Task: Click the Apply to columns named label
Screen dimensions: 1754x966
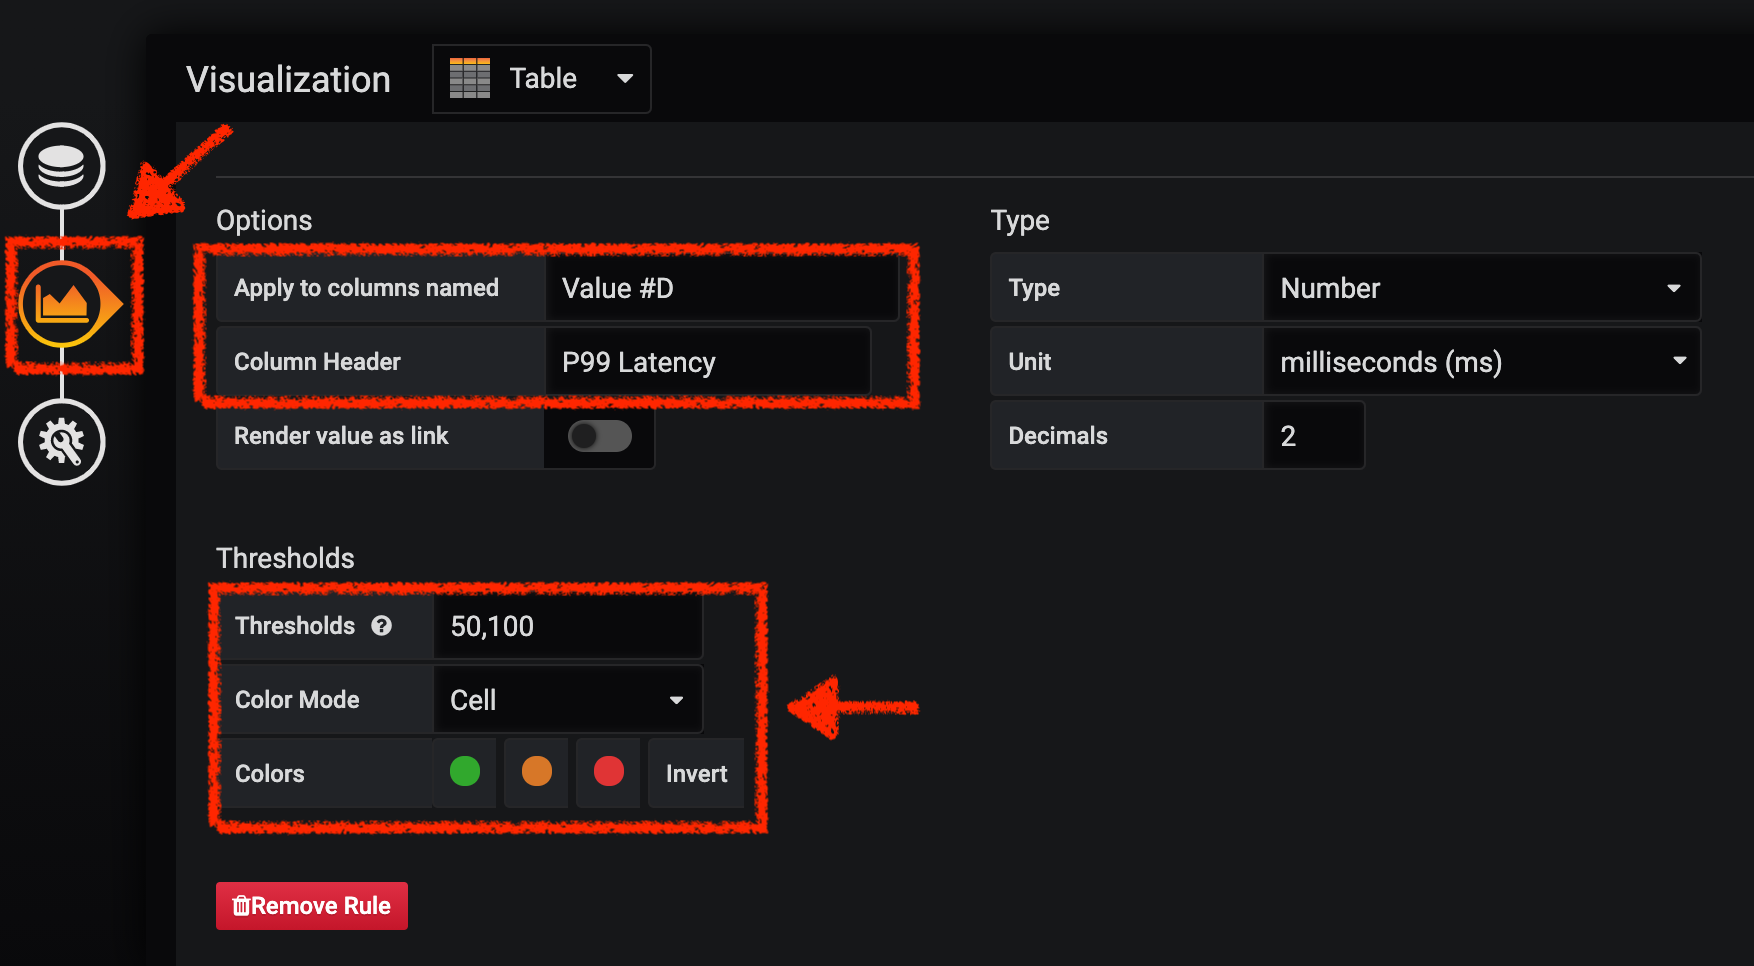Action: click(366, 288)
